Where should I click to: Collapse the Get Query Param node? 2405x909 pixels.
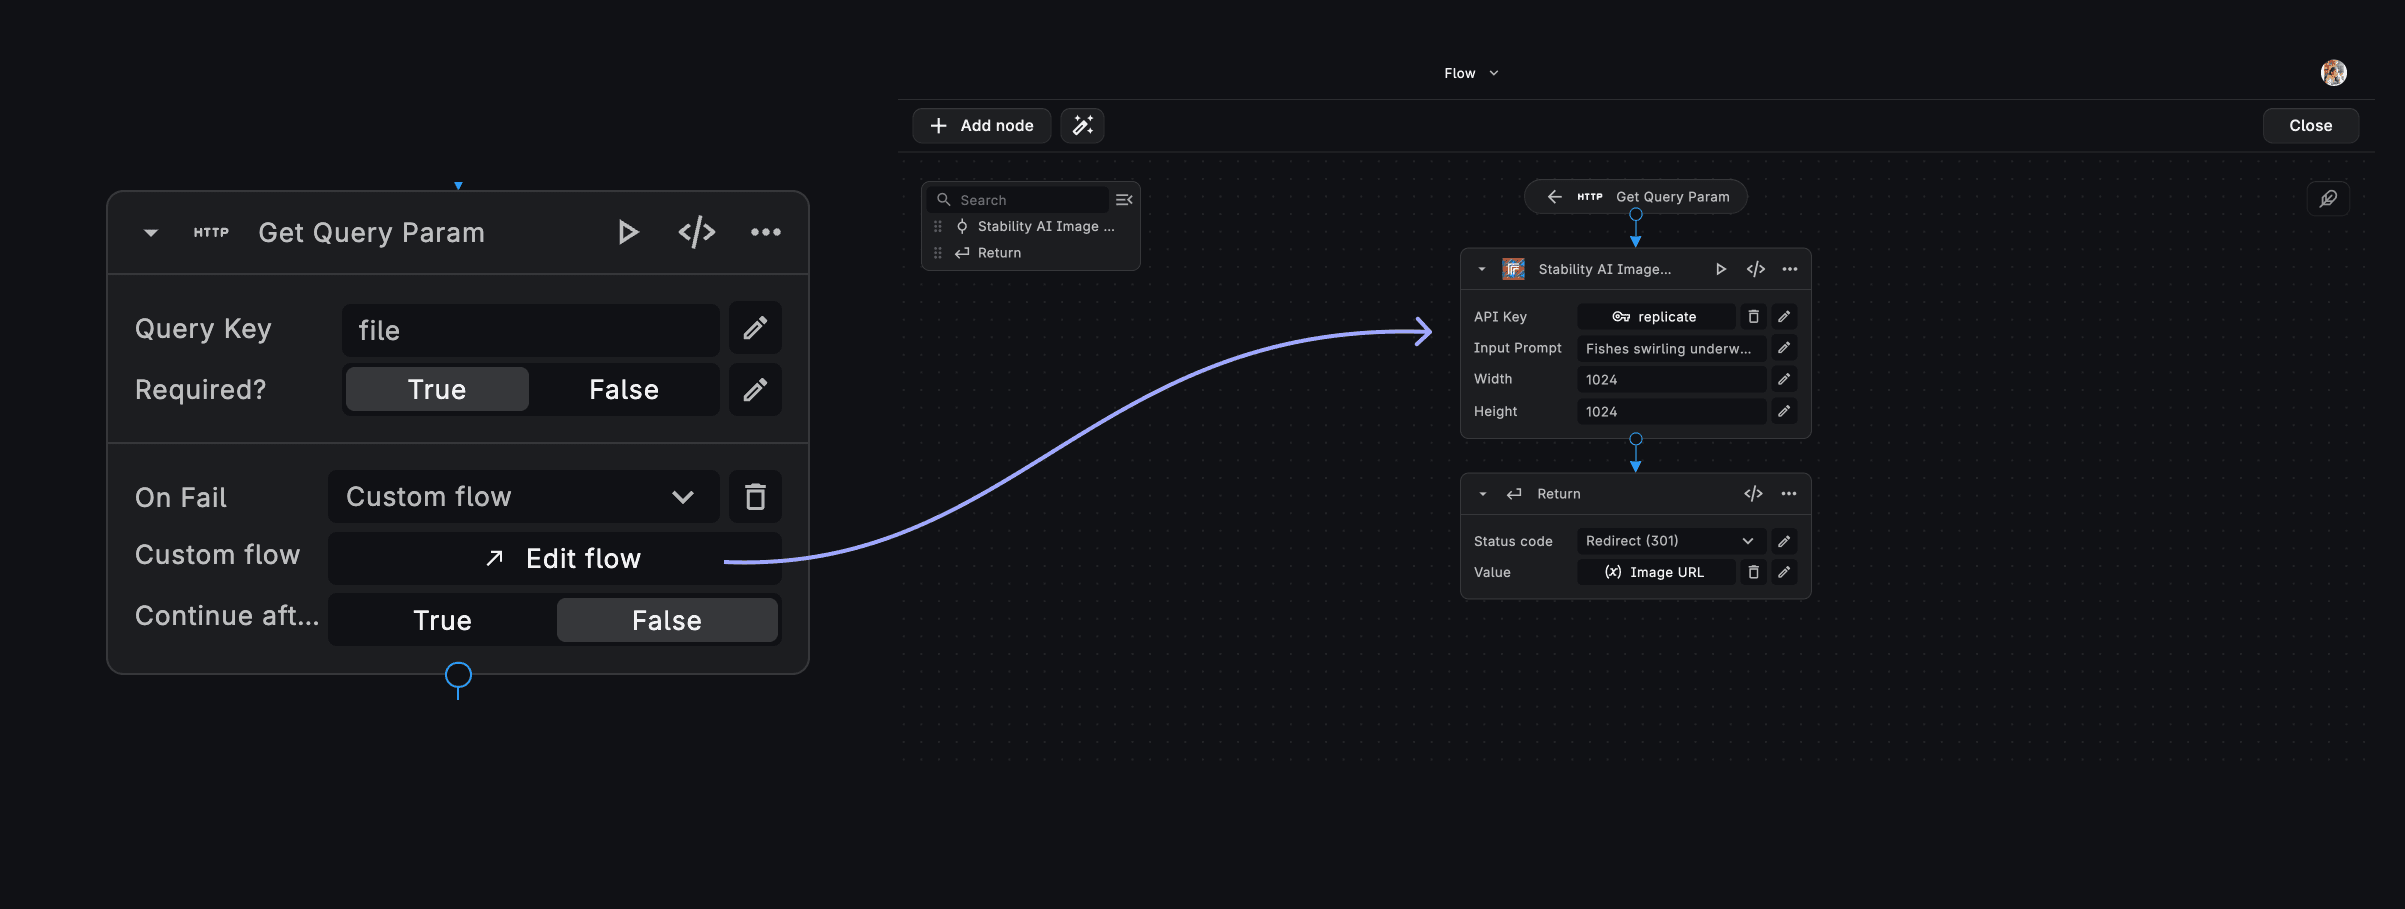pyautogui.click(x=151, y=232)
